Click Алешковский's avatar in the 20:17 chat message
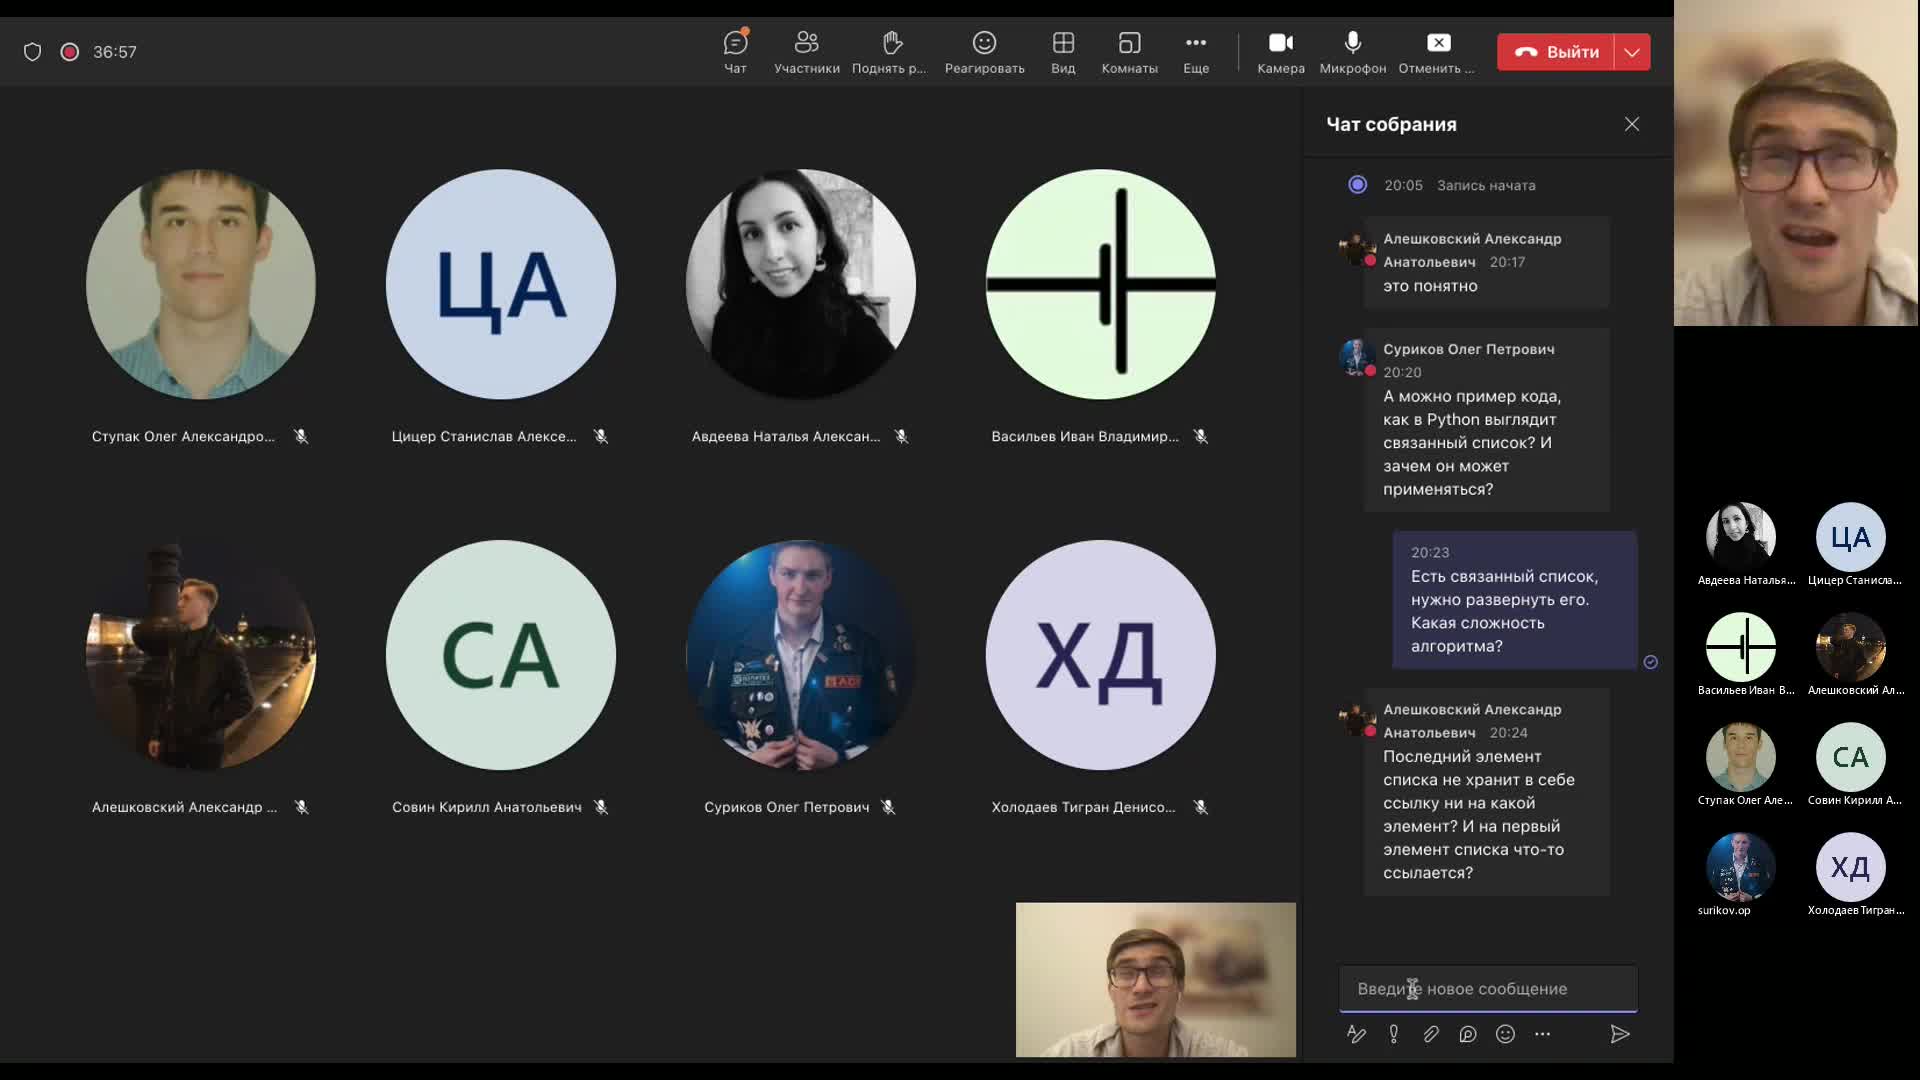 pos(1357,248)
